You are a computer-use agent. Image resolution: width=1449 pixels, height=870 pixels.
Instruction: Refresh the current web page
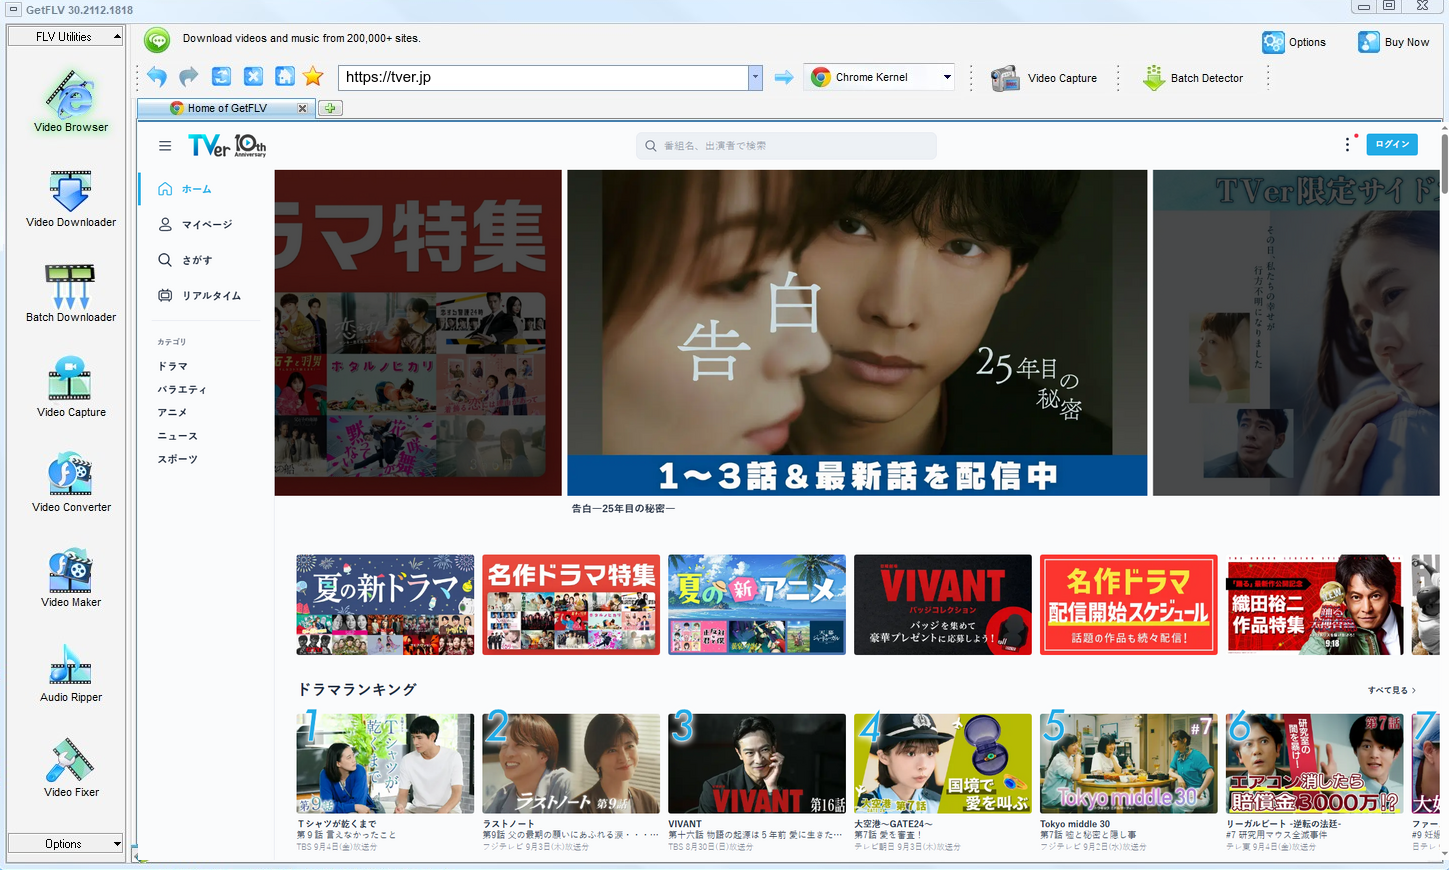point(221,77)
